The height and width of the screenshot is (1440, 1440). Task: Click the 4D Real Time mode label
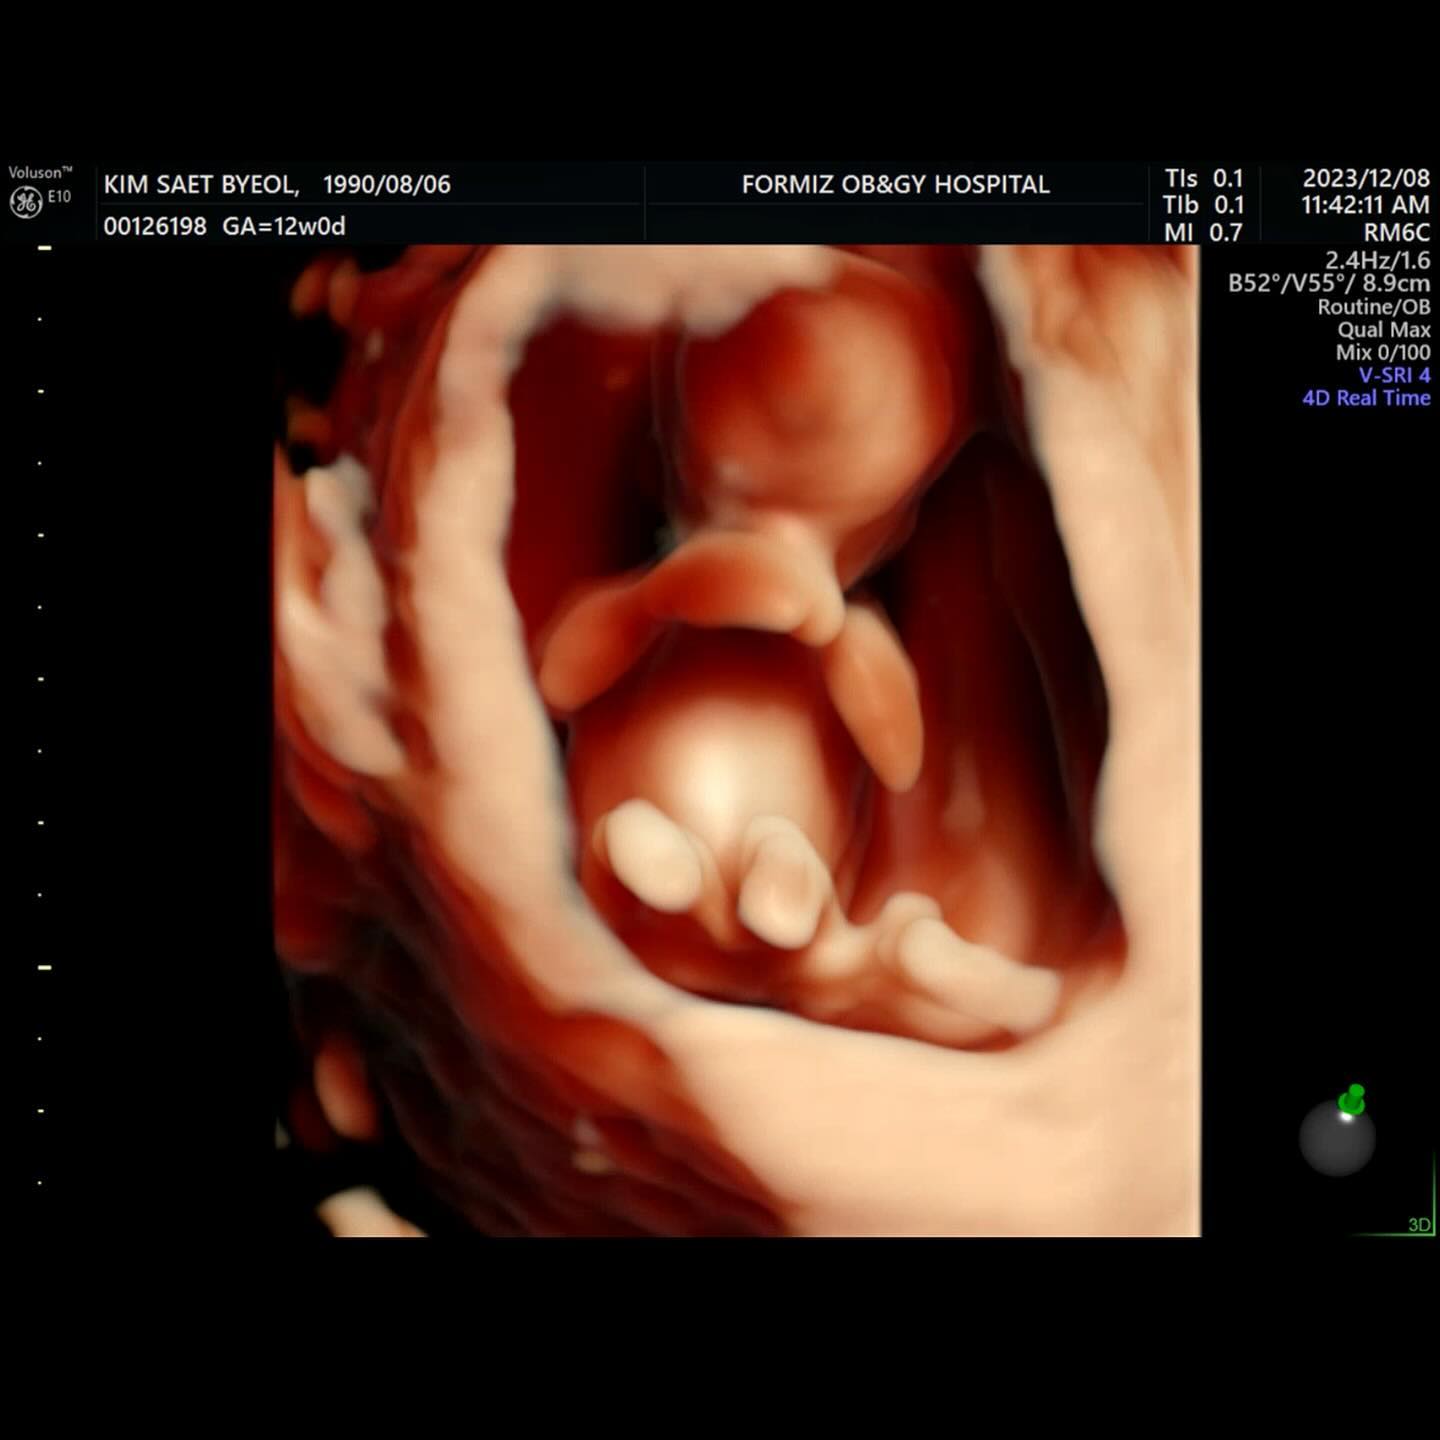point(1366,398)
